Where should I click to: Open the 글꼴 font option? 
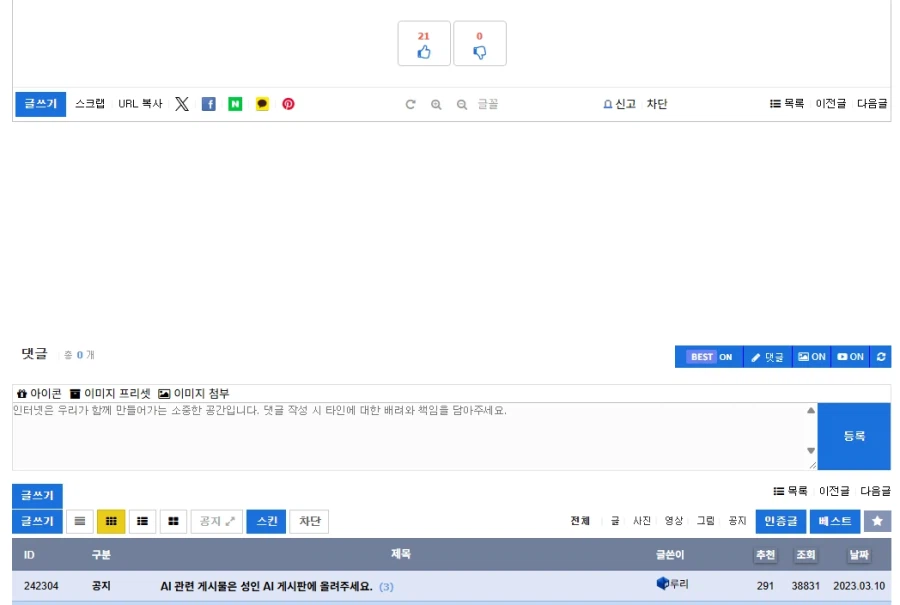(488, 104)
